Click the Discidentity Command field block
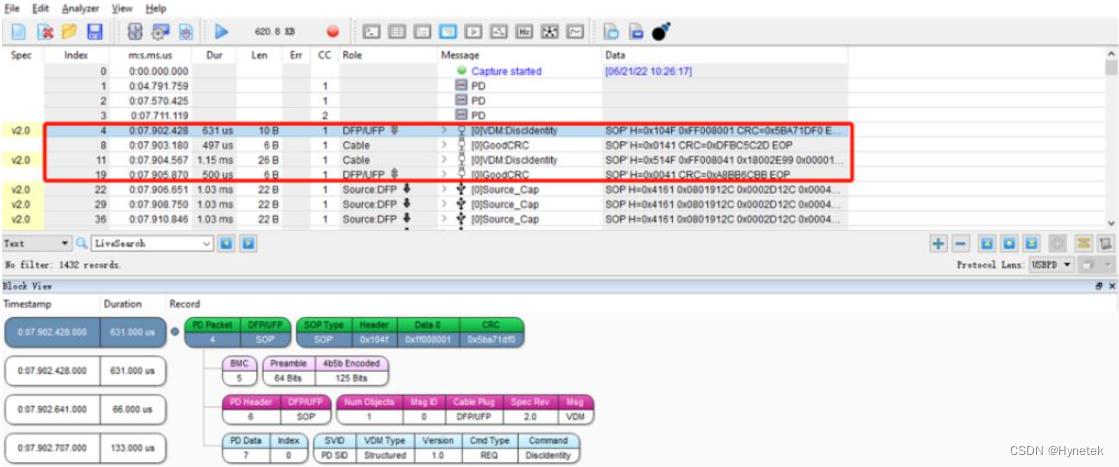Image resolution: width=1119 pixels, height=467 pixels. (x=549, y=455)
